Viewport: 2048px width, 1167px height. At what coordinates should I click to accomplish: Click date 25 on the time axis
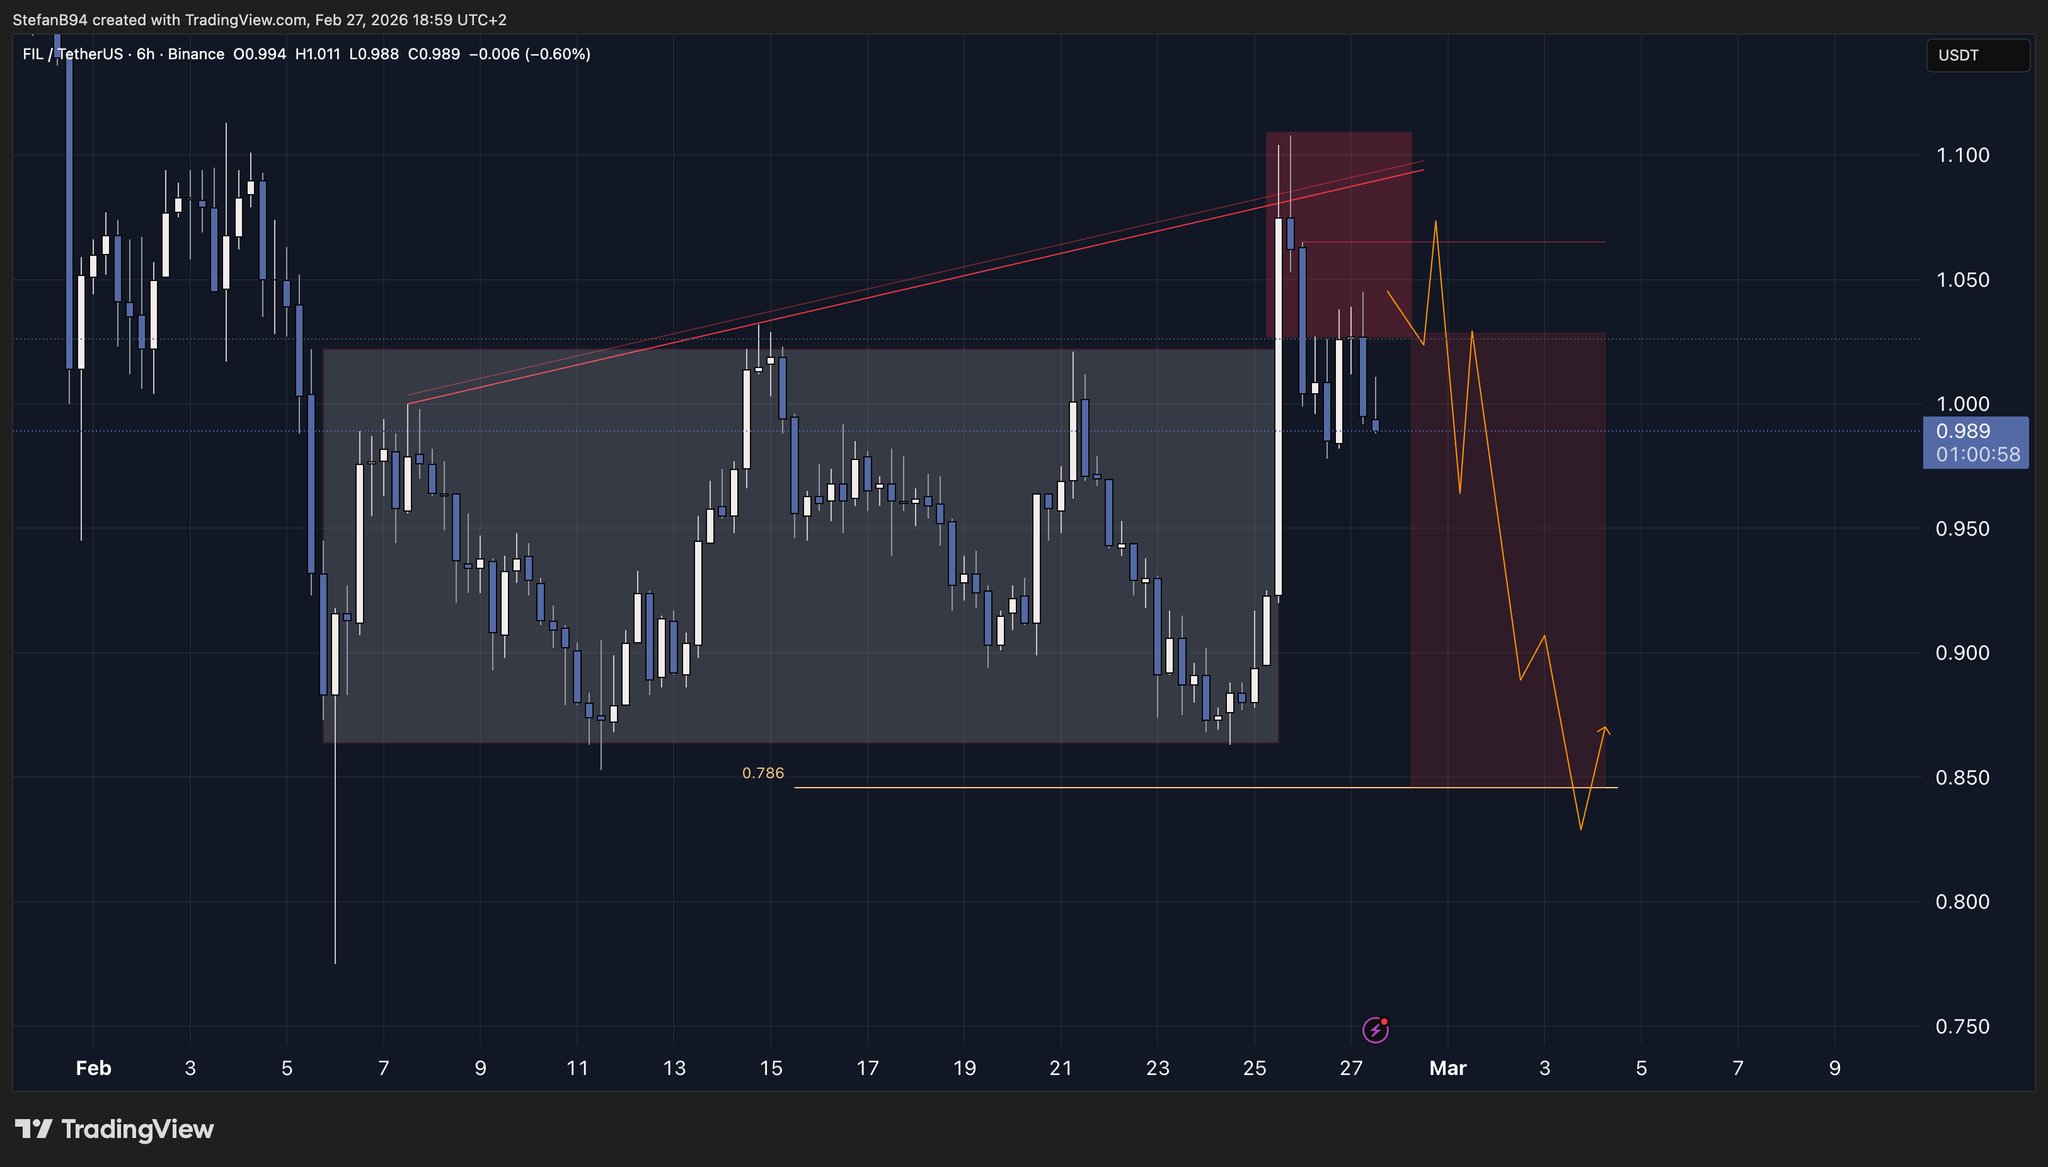[1254, 1068]
